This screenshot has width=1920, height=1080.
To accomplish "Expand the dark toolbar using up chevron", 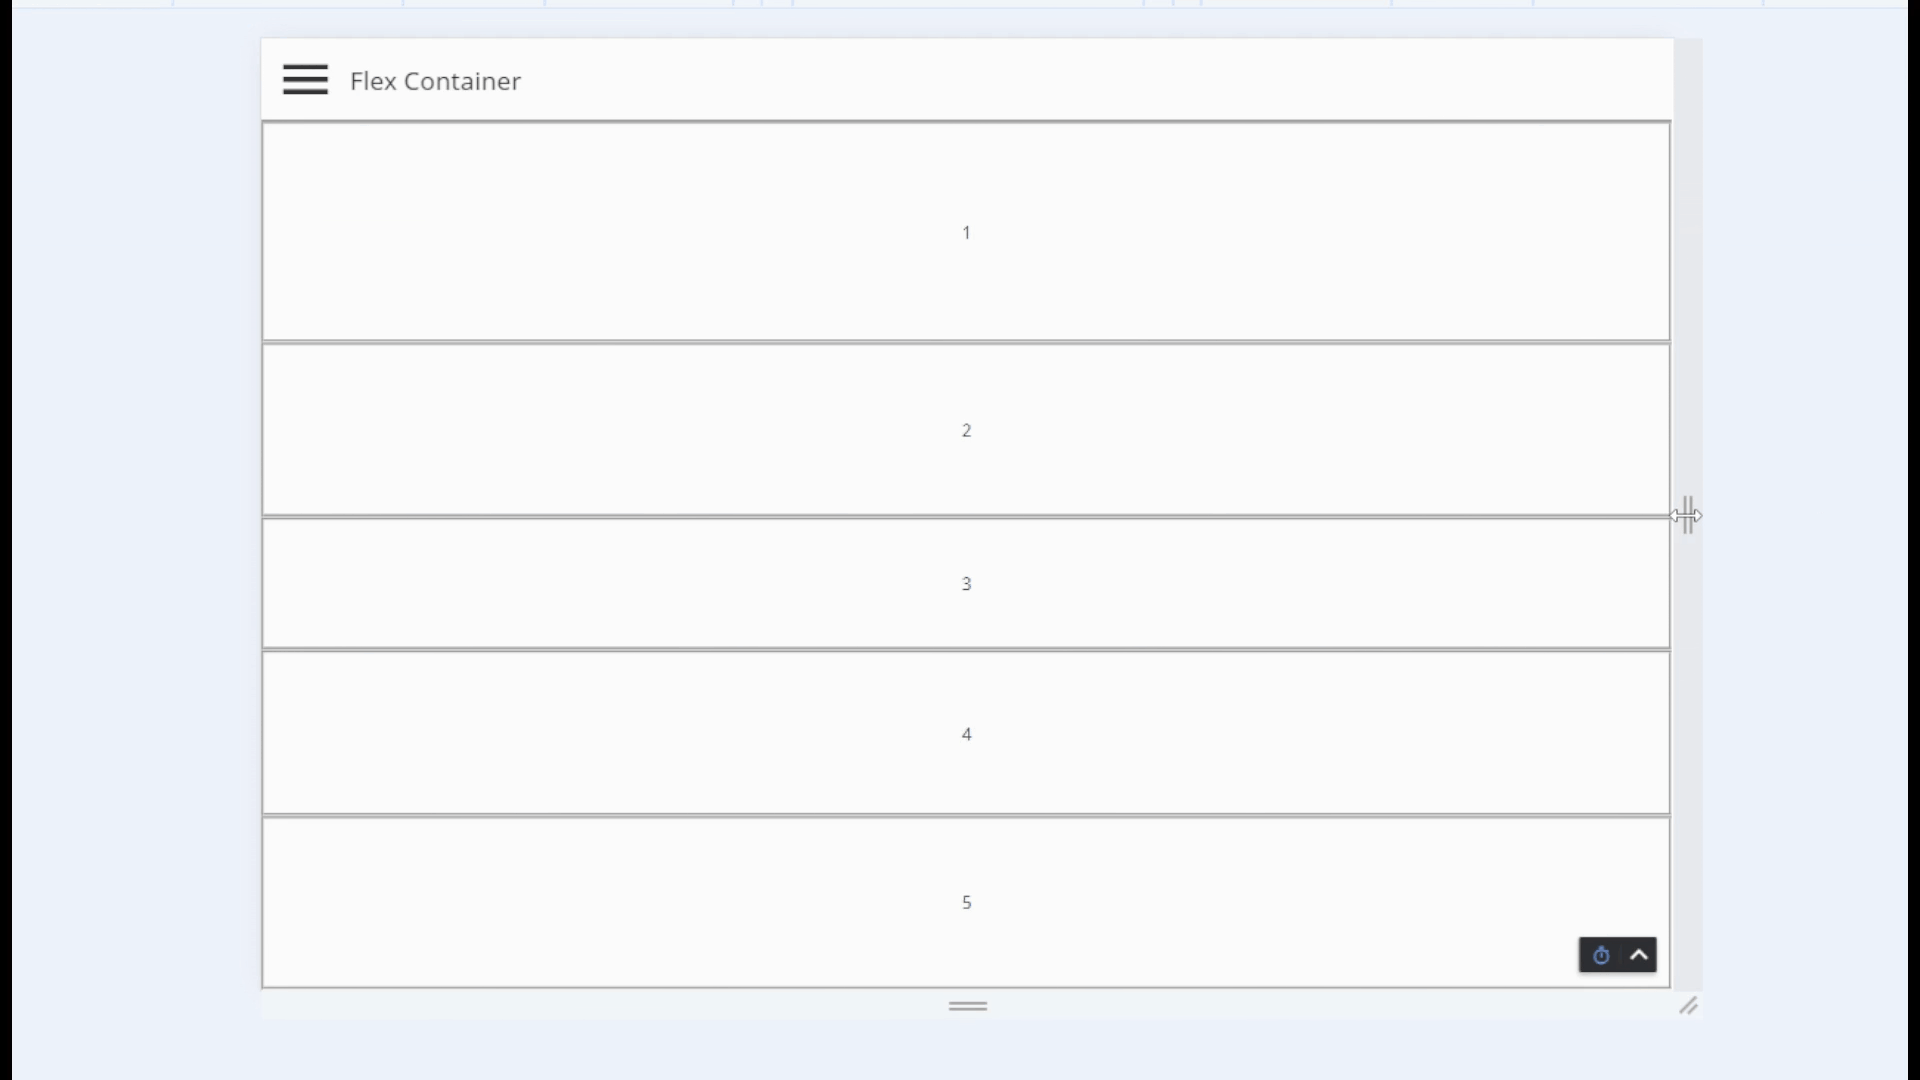I will [1639, 956].
